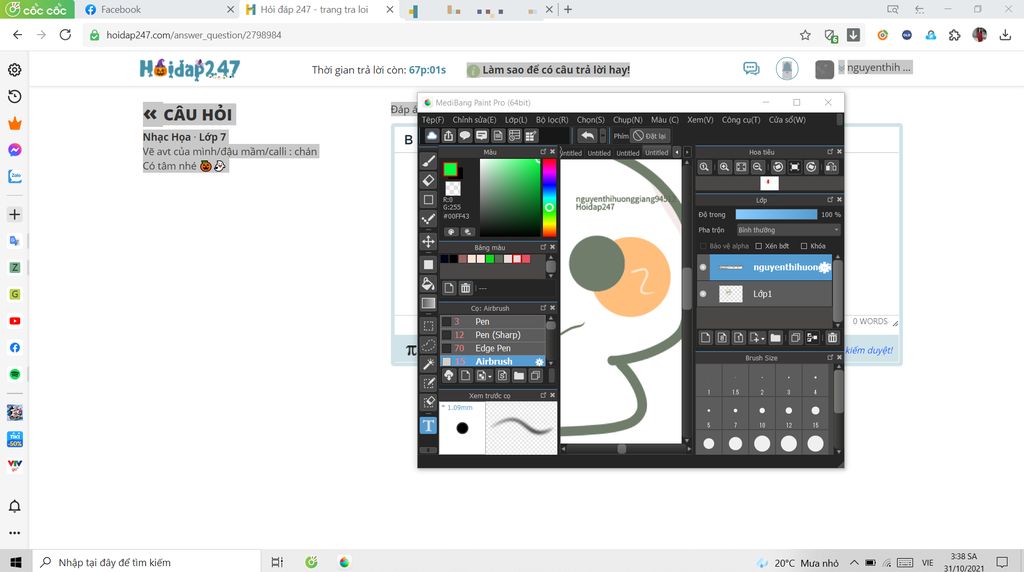1024x572 pixels.
Task: Toggle the Khóa lock checkbox
Action: [804, 246]
